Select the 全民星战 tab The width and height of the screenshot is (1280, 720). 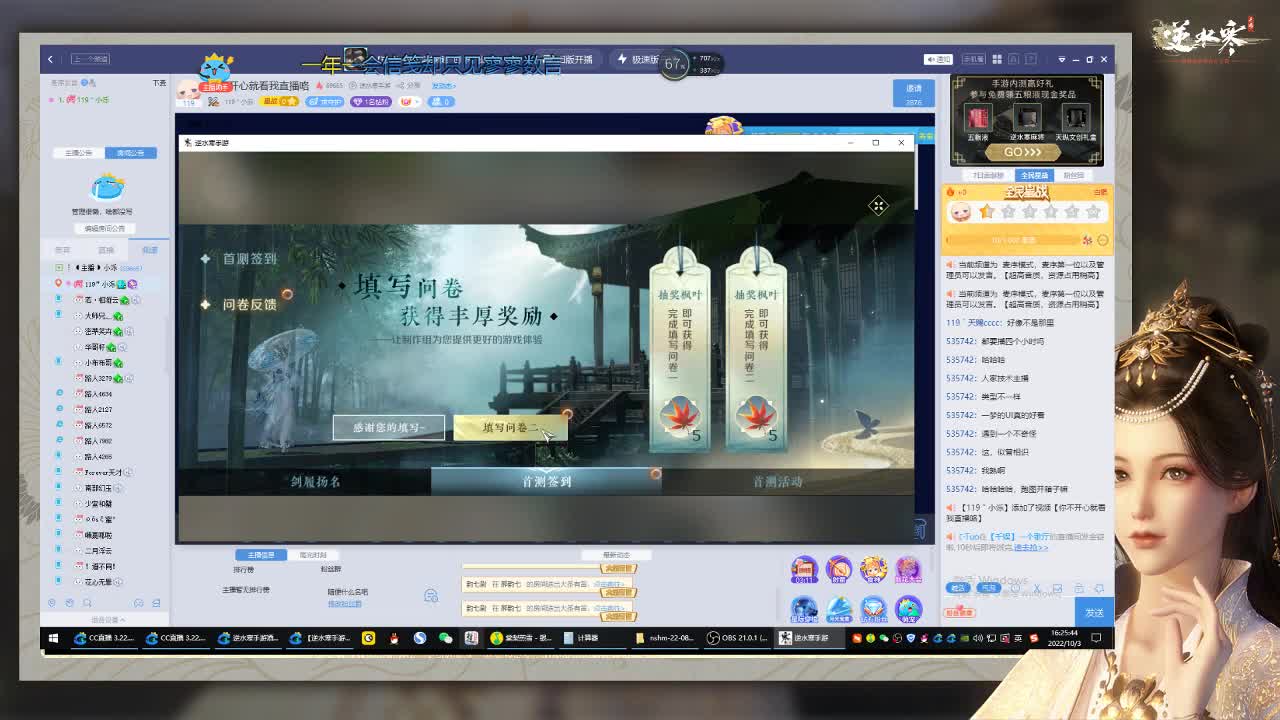(x=1033, y=175)
